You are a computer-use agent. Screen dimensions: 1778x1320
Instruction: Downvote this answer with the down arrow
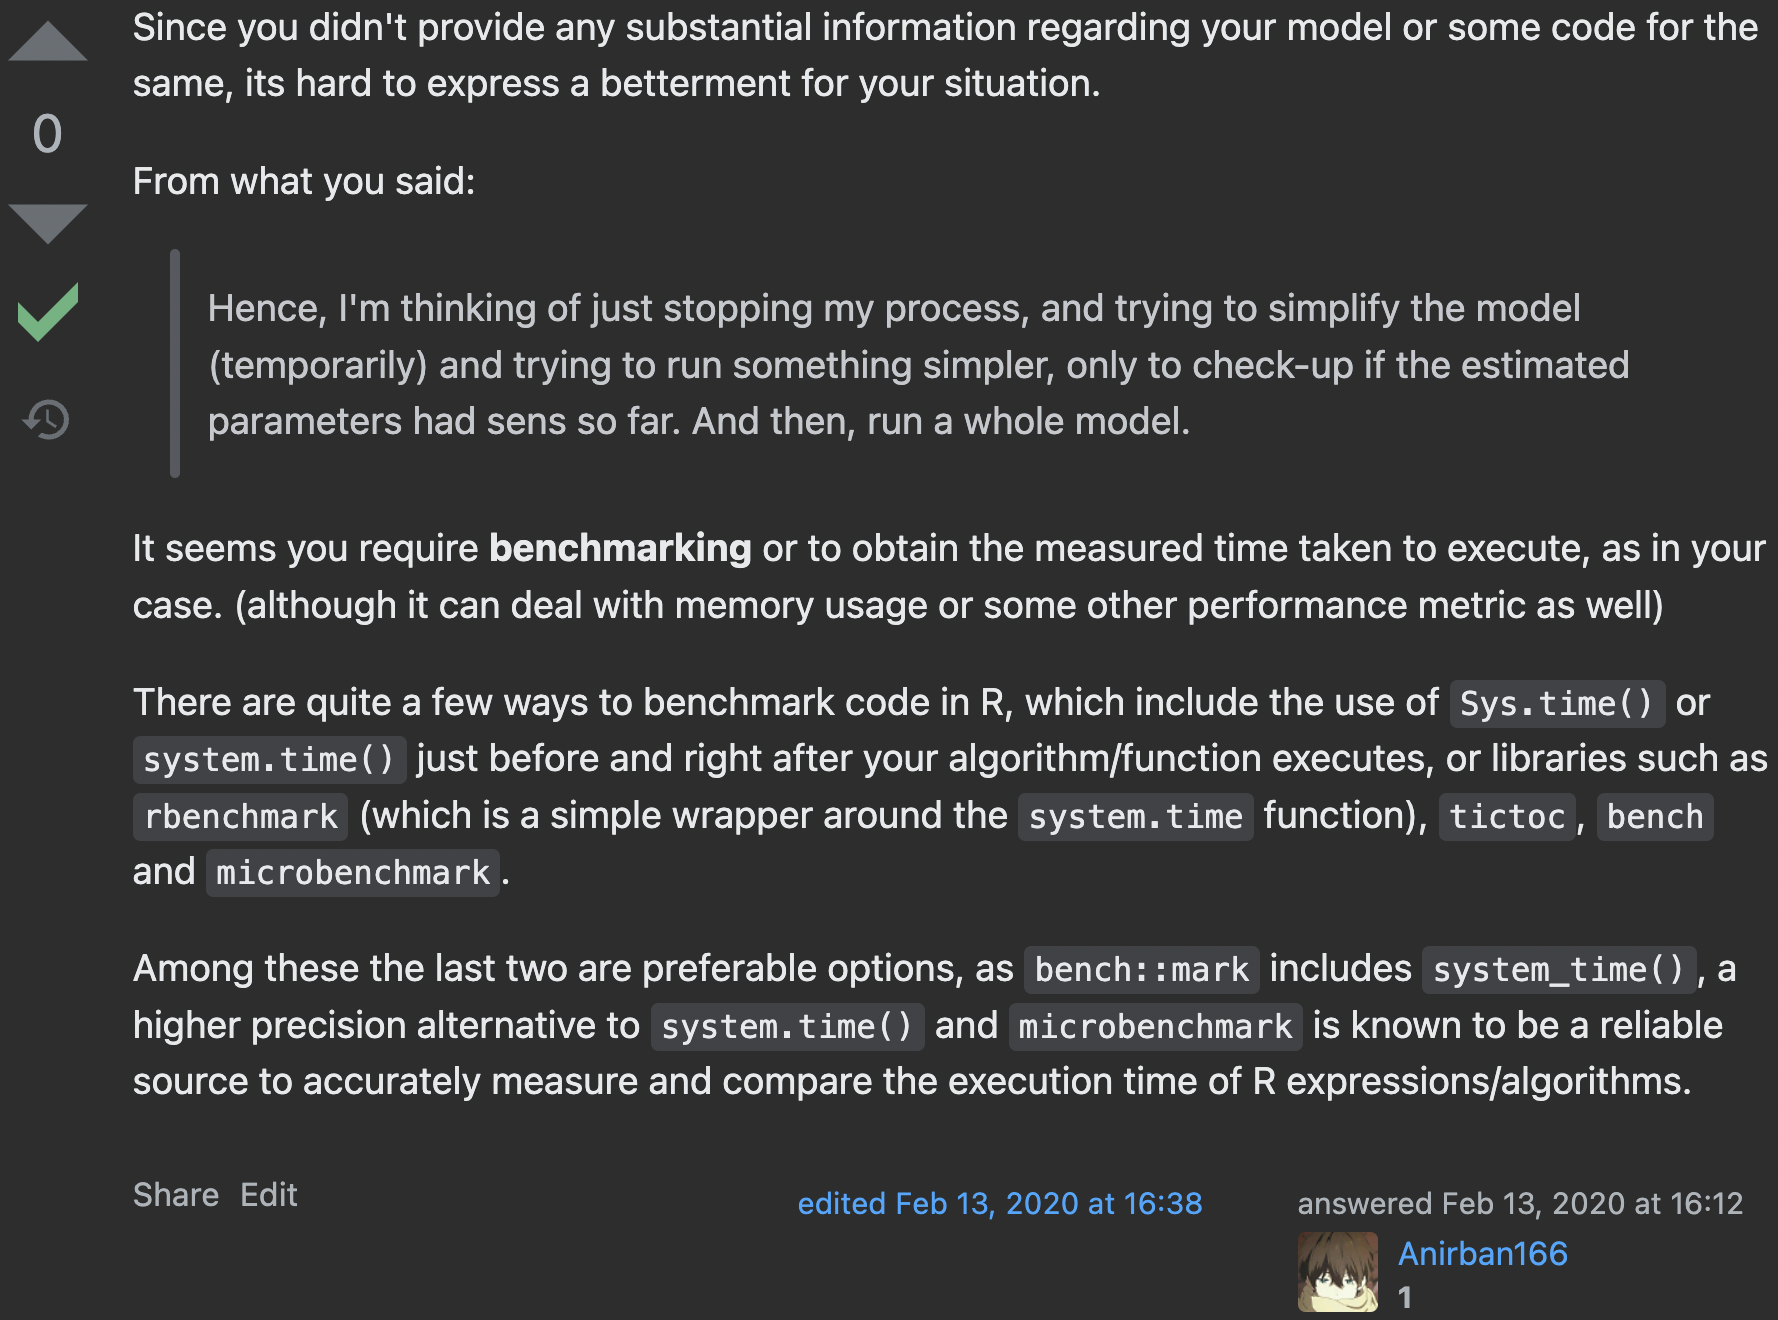coord(47,223)
